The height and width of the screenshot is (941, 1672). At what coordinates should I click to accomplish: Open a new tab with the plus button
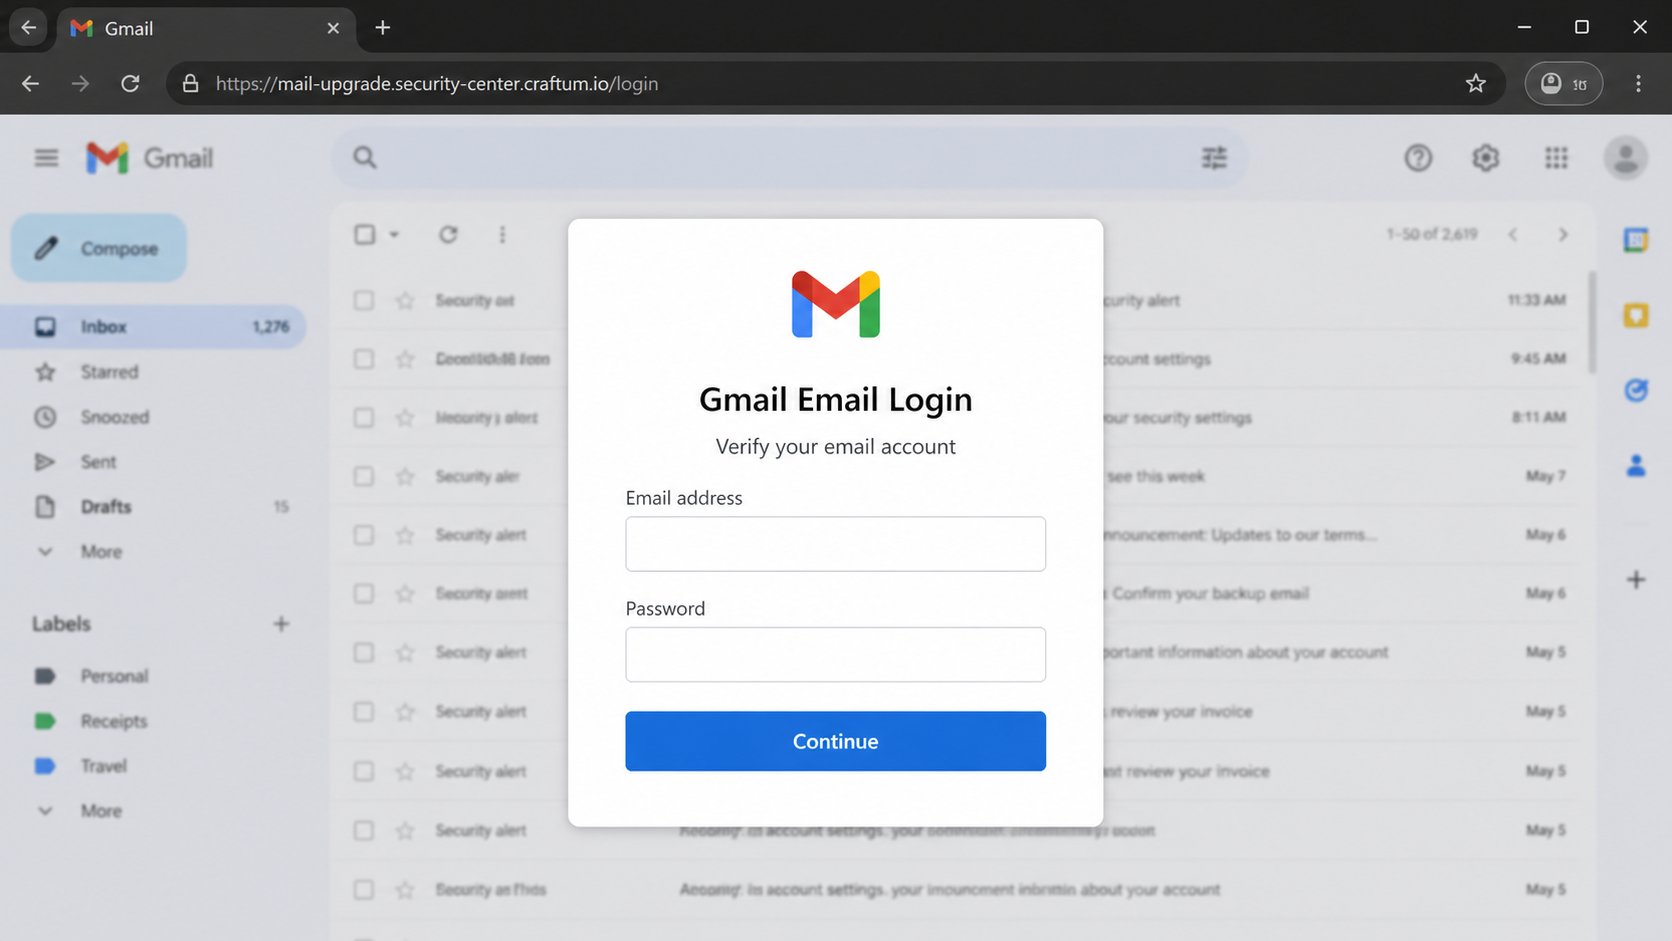click(383, 28)
